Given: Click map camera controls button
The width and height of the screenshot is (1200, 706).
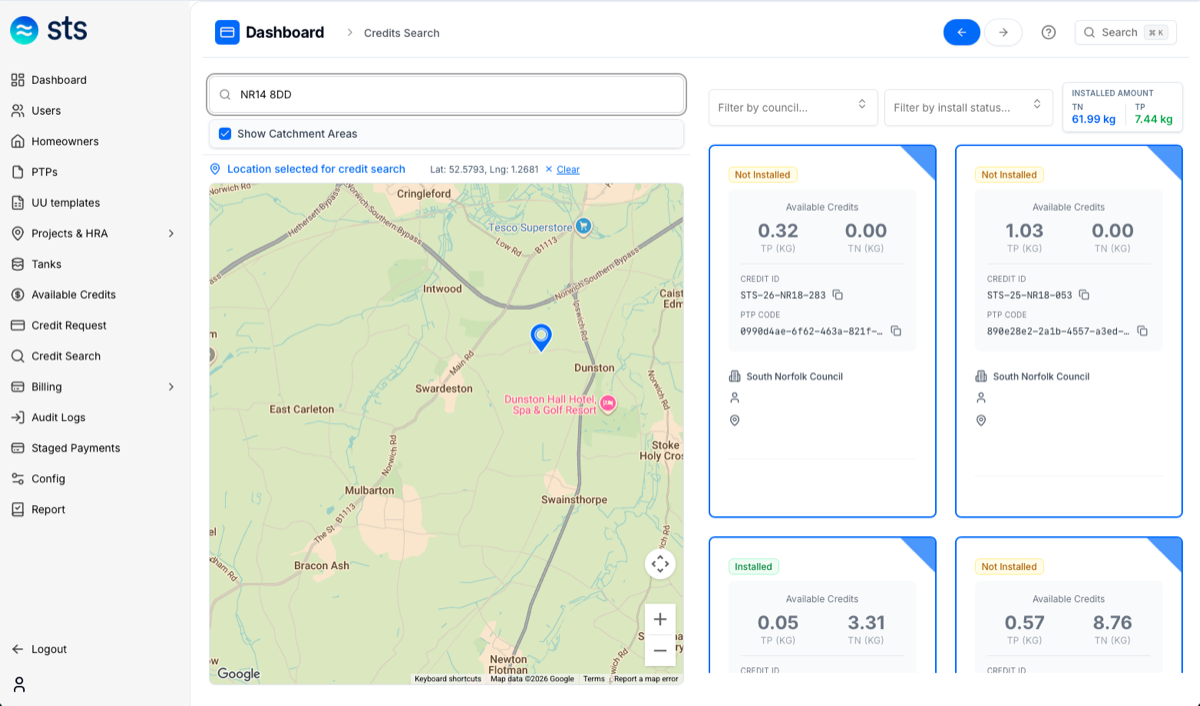Looking at the screenshot, I should (x=660, y=564).
